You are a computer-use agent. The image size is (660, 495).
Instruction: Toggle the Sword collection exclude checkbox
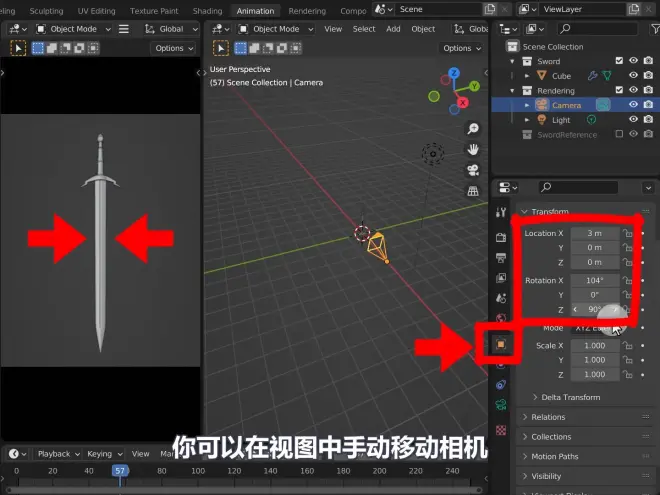[619, 61]
